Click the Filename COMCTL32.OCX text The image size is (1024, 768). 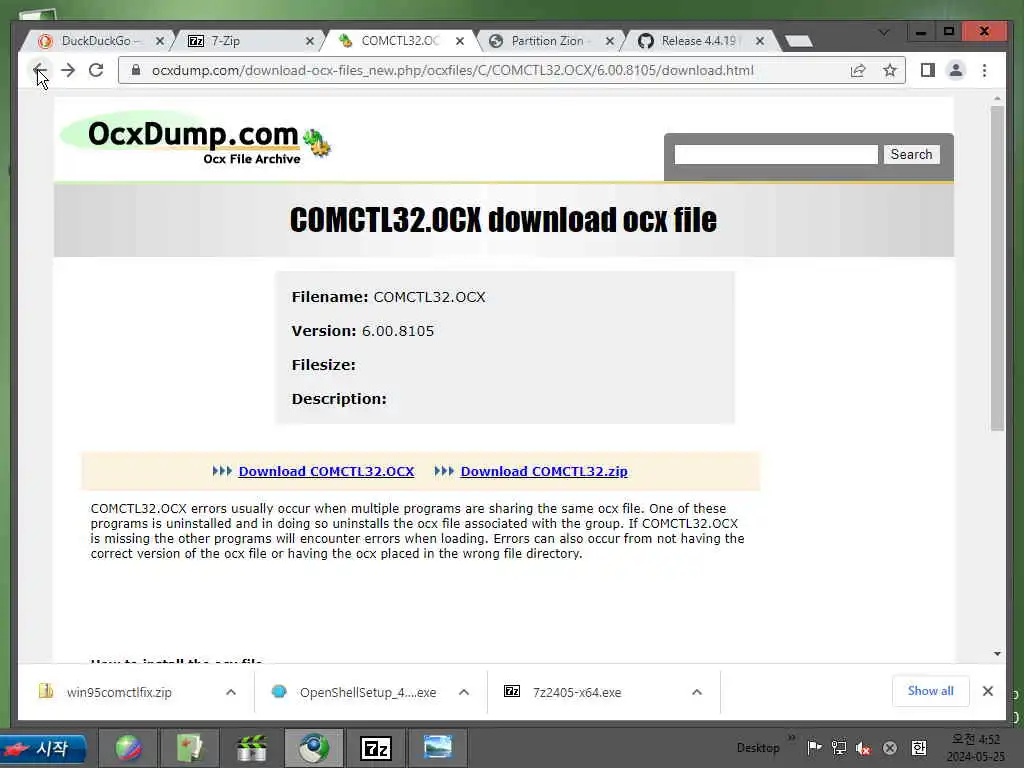388,297
